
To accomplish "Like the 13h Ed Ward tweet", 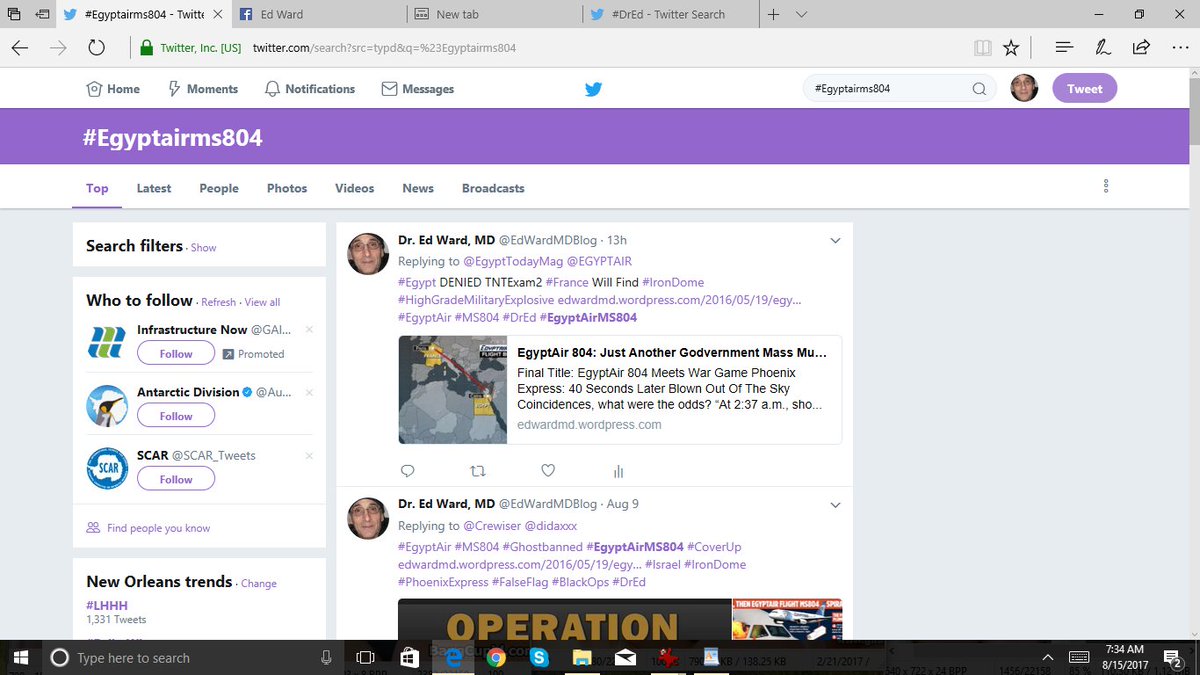I will (x=548, y=471).
